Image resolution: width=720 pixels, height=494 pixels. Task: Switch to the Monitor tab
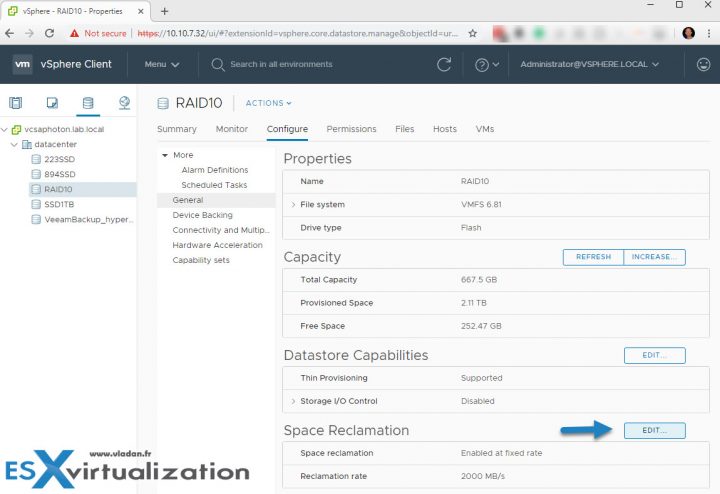[232, 129]
